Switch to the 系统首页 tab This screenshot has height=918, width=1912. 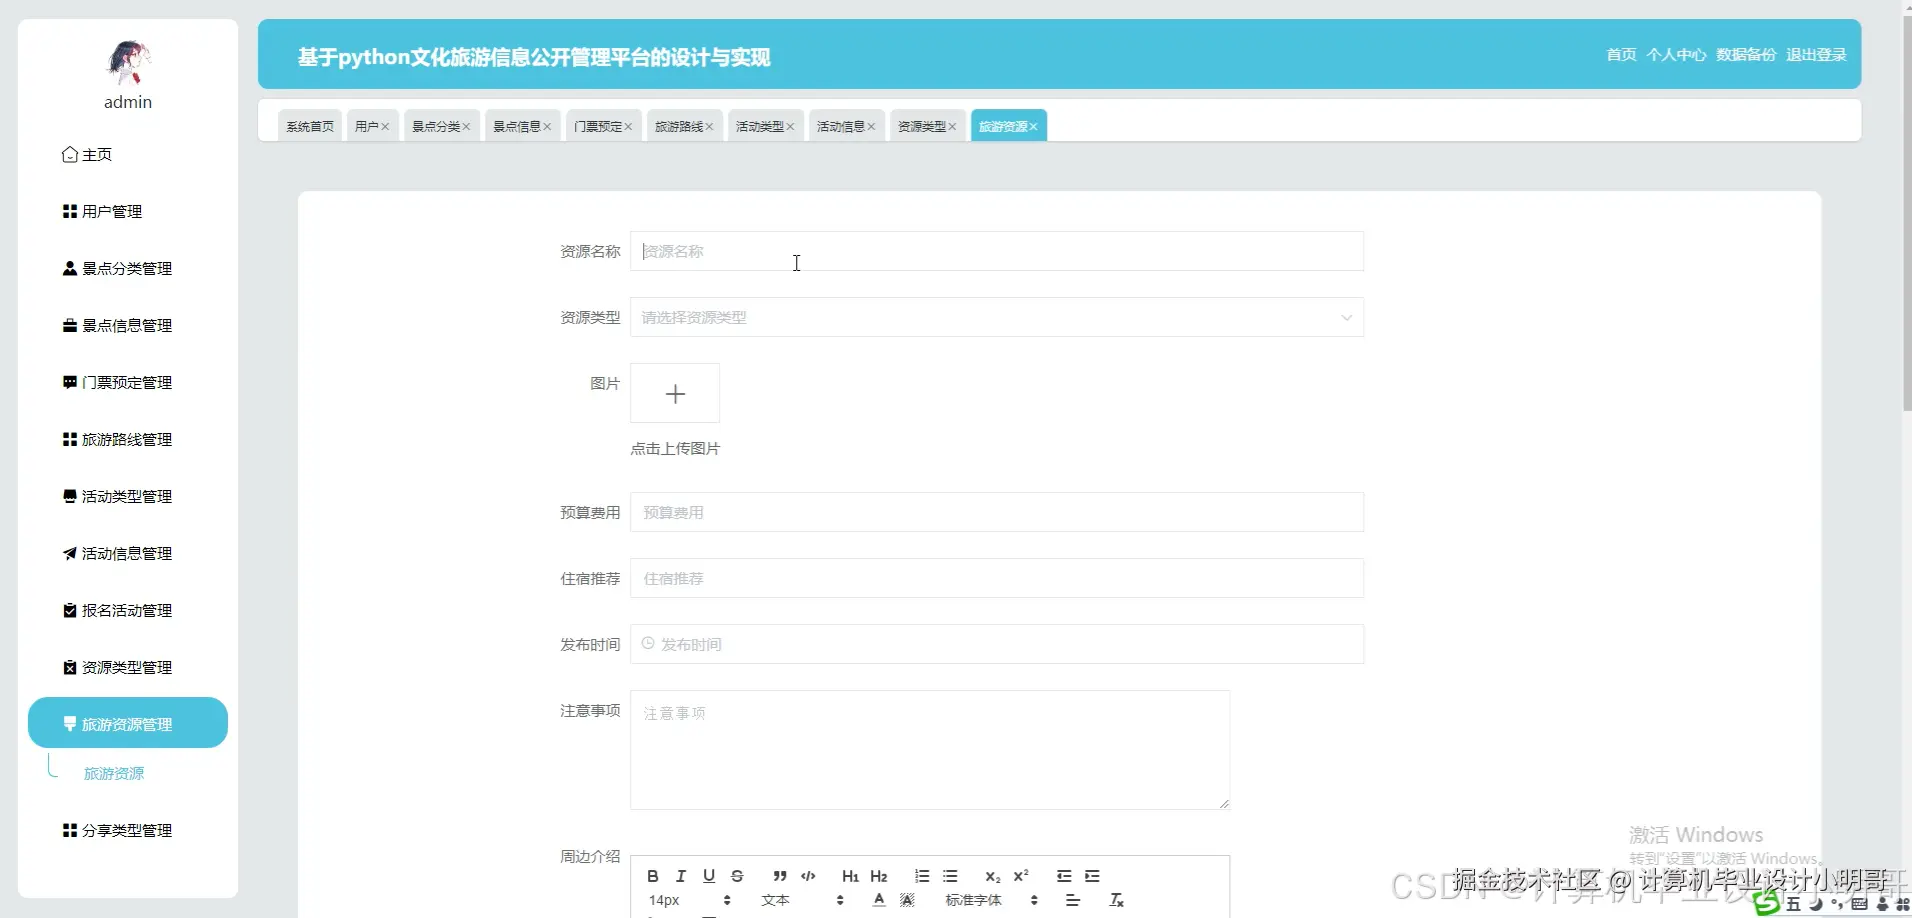pos(308,125)
